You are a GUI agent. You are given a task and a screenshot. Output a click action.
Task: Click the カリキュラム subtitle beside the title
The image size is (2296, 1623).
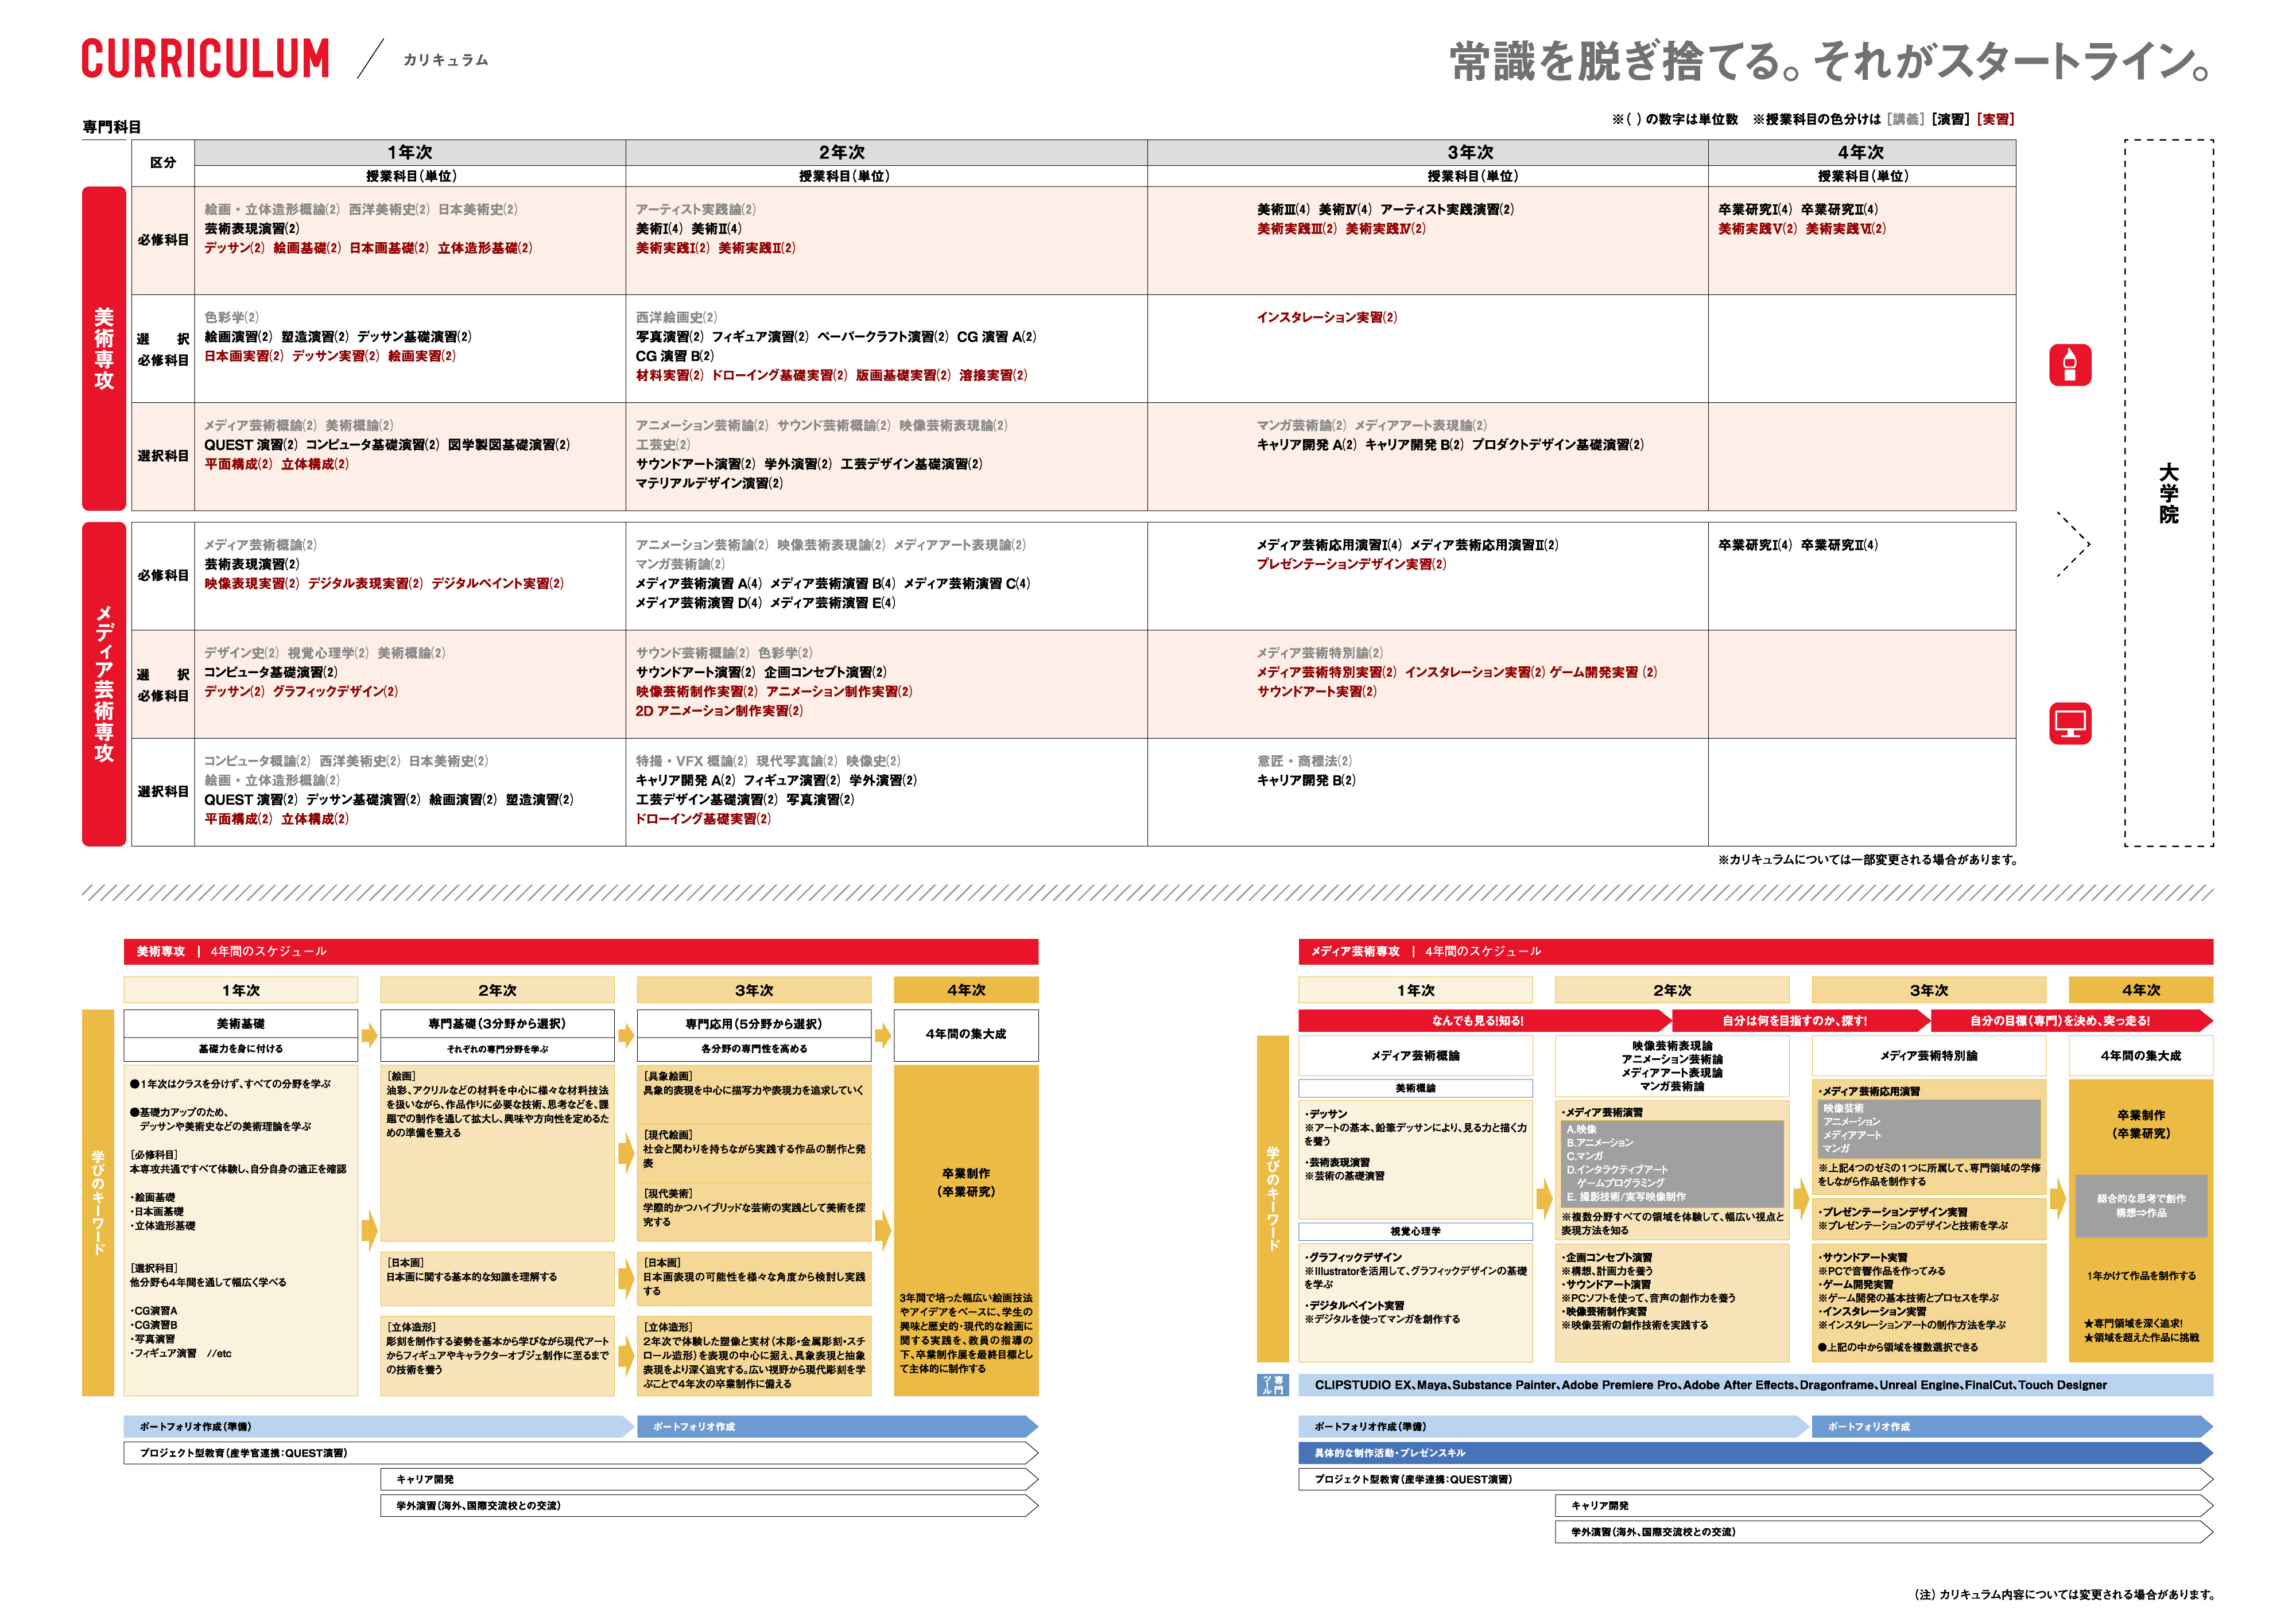click(446, 60)
